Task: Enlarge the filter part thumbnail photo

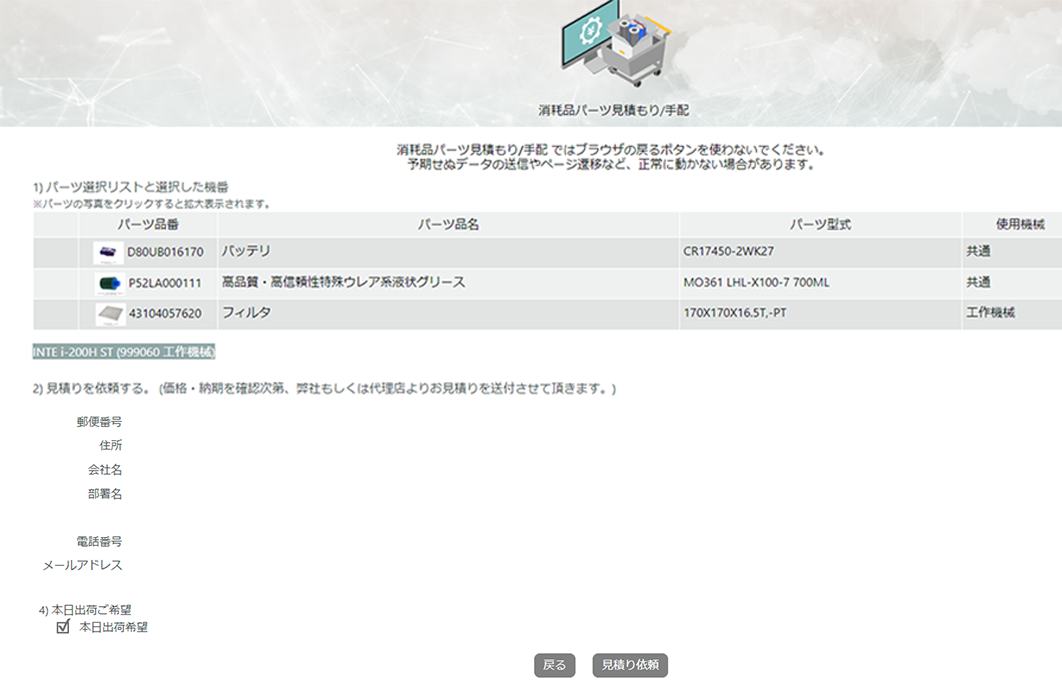Action: (x=109, y=314)
